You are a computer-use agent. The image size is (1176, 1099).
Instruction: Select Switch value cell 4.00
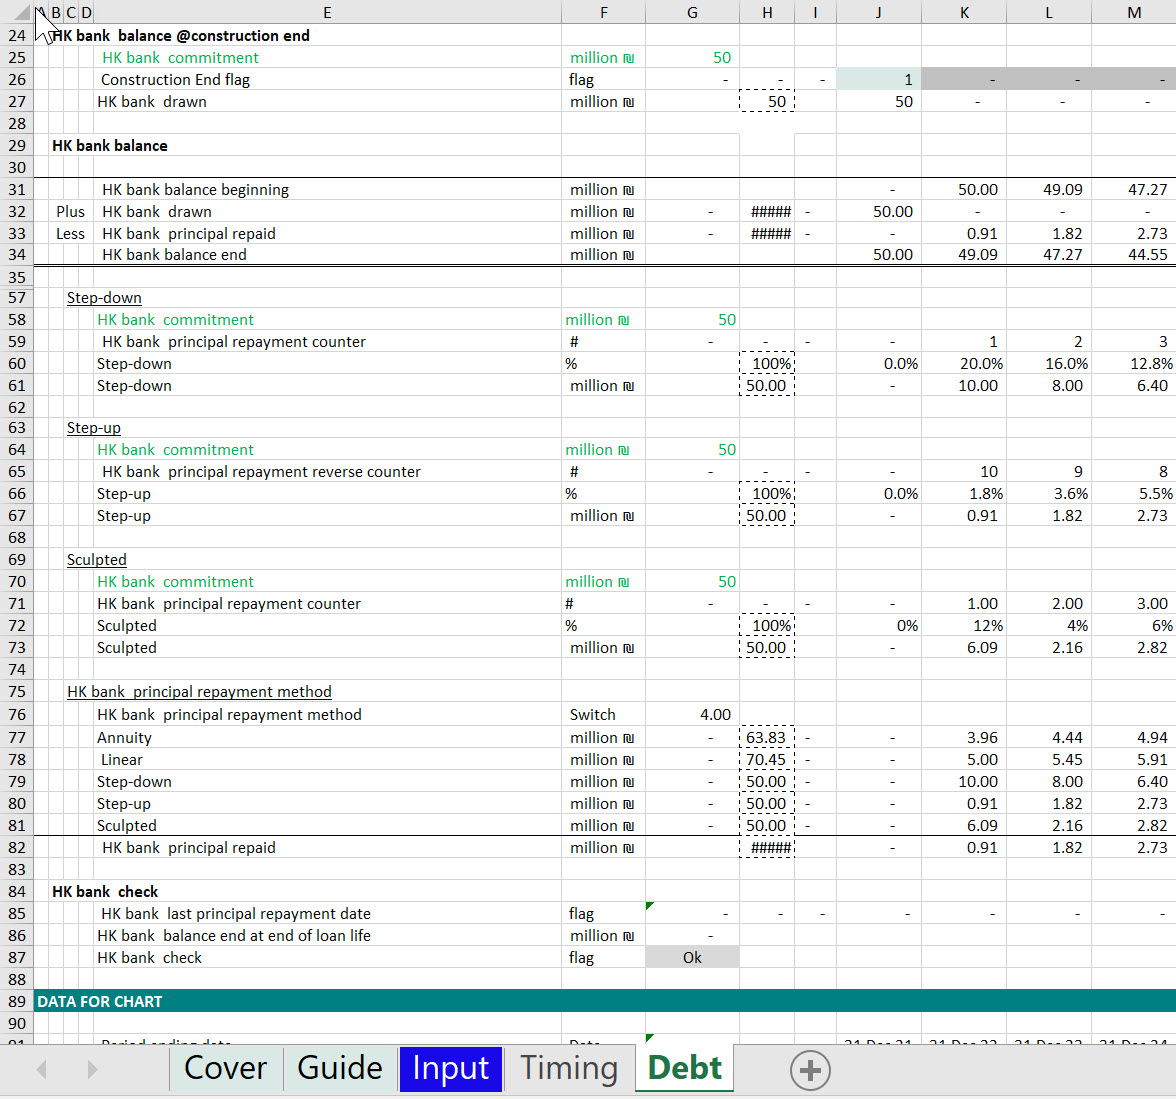click(692, 715)
